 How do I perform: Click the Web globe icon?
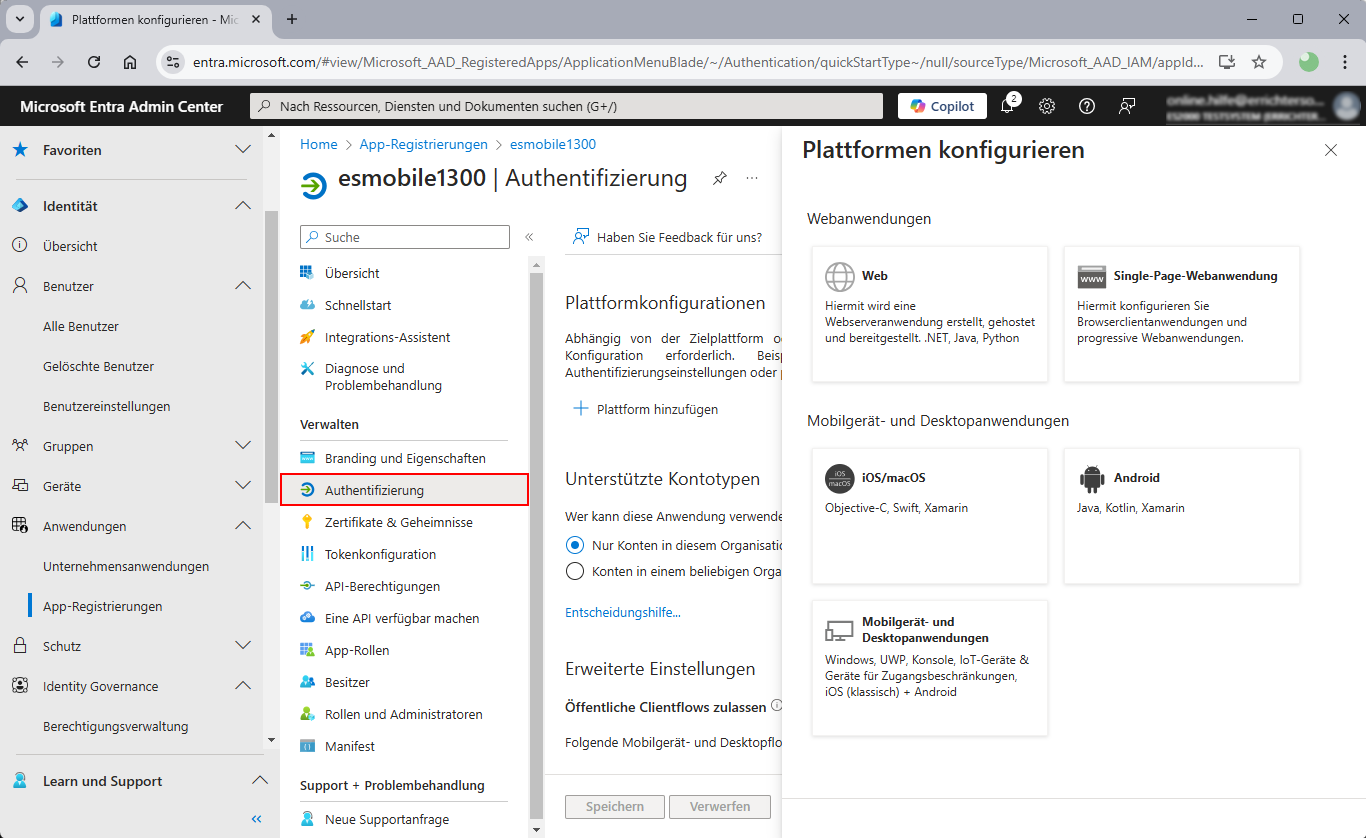tap(840, 276)
